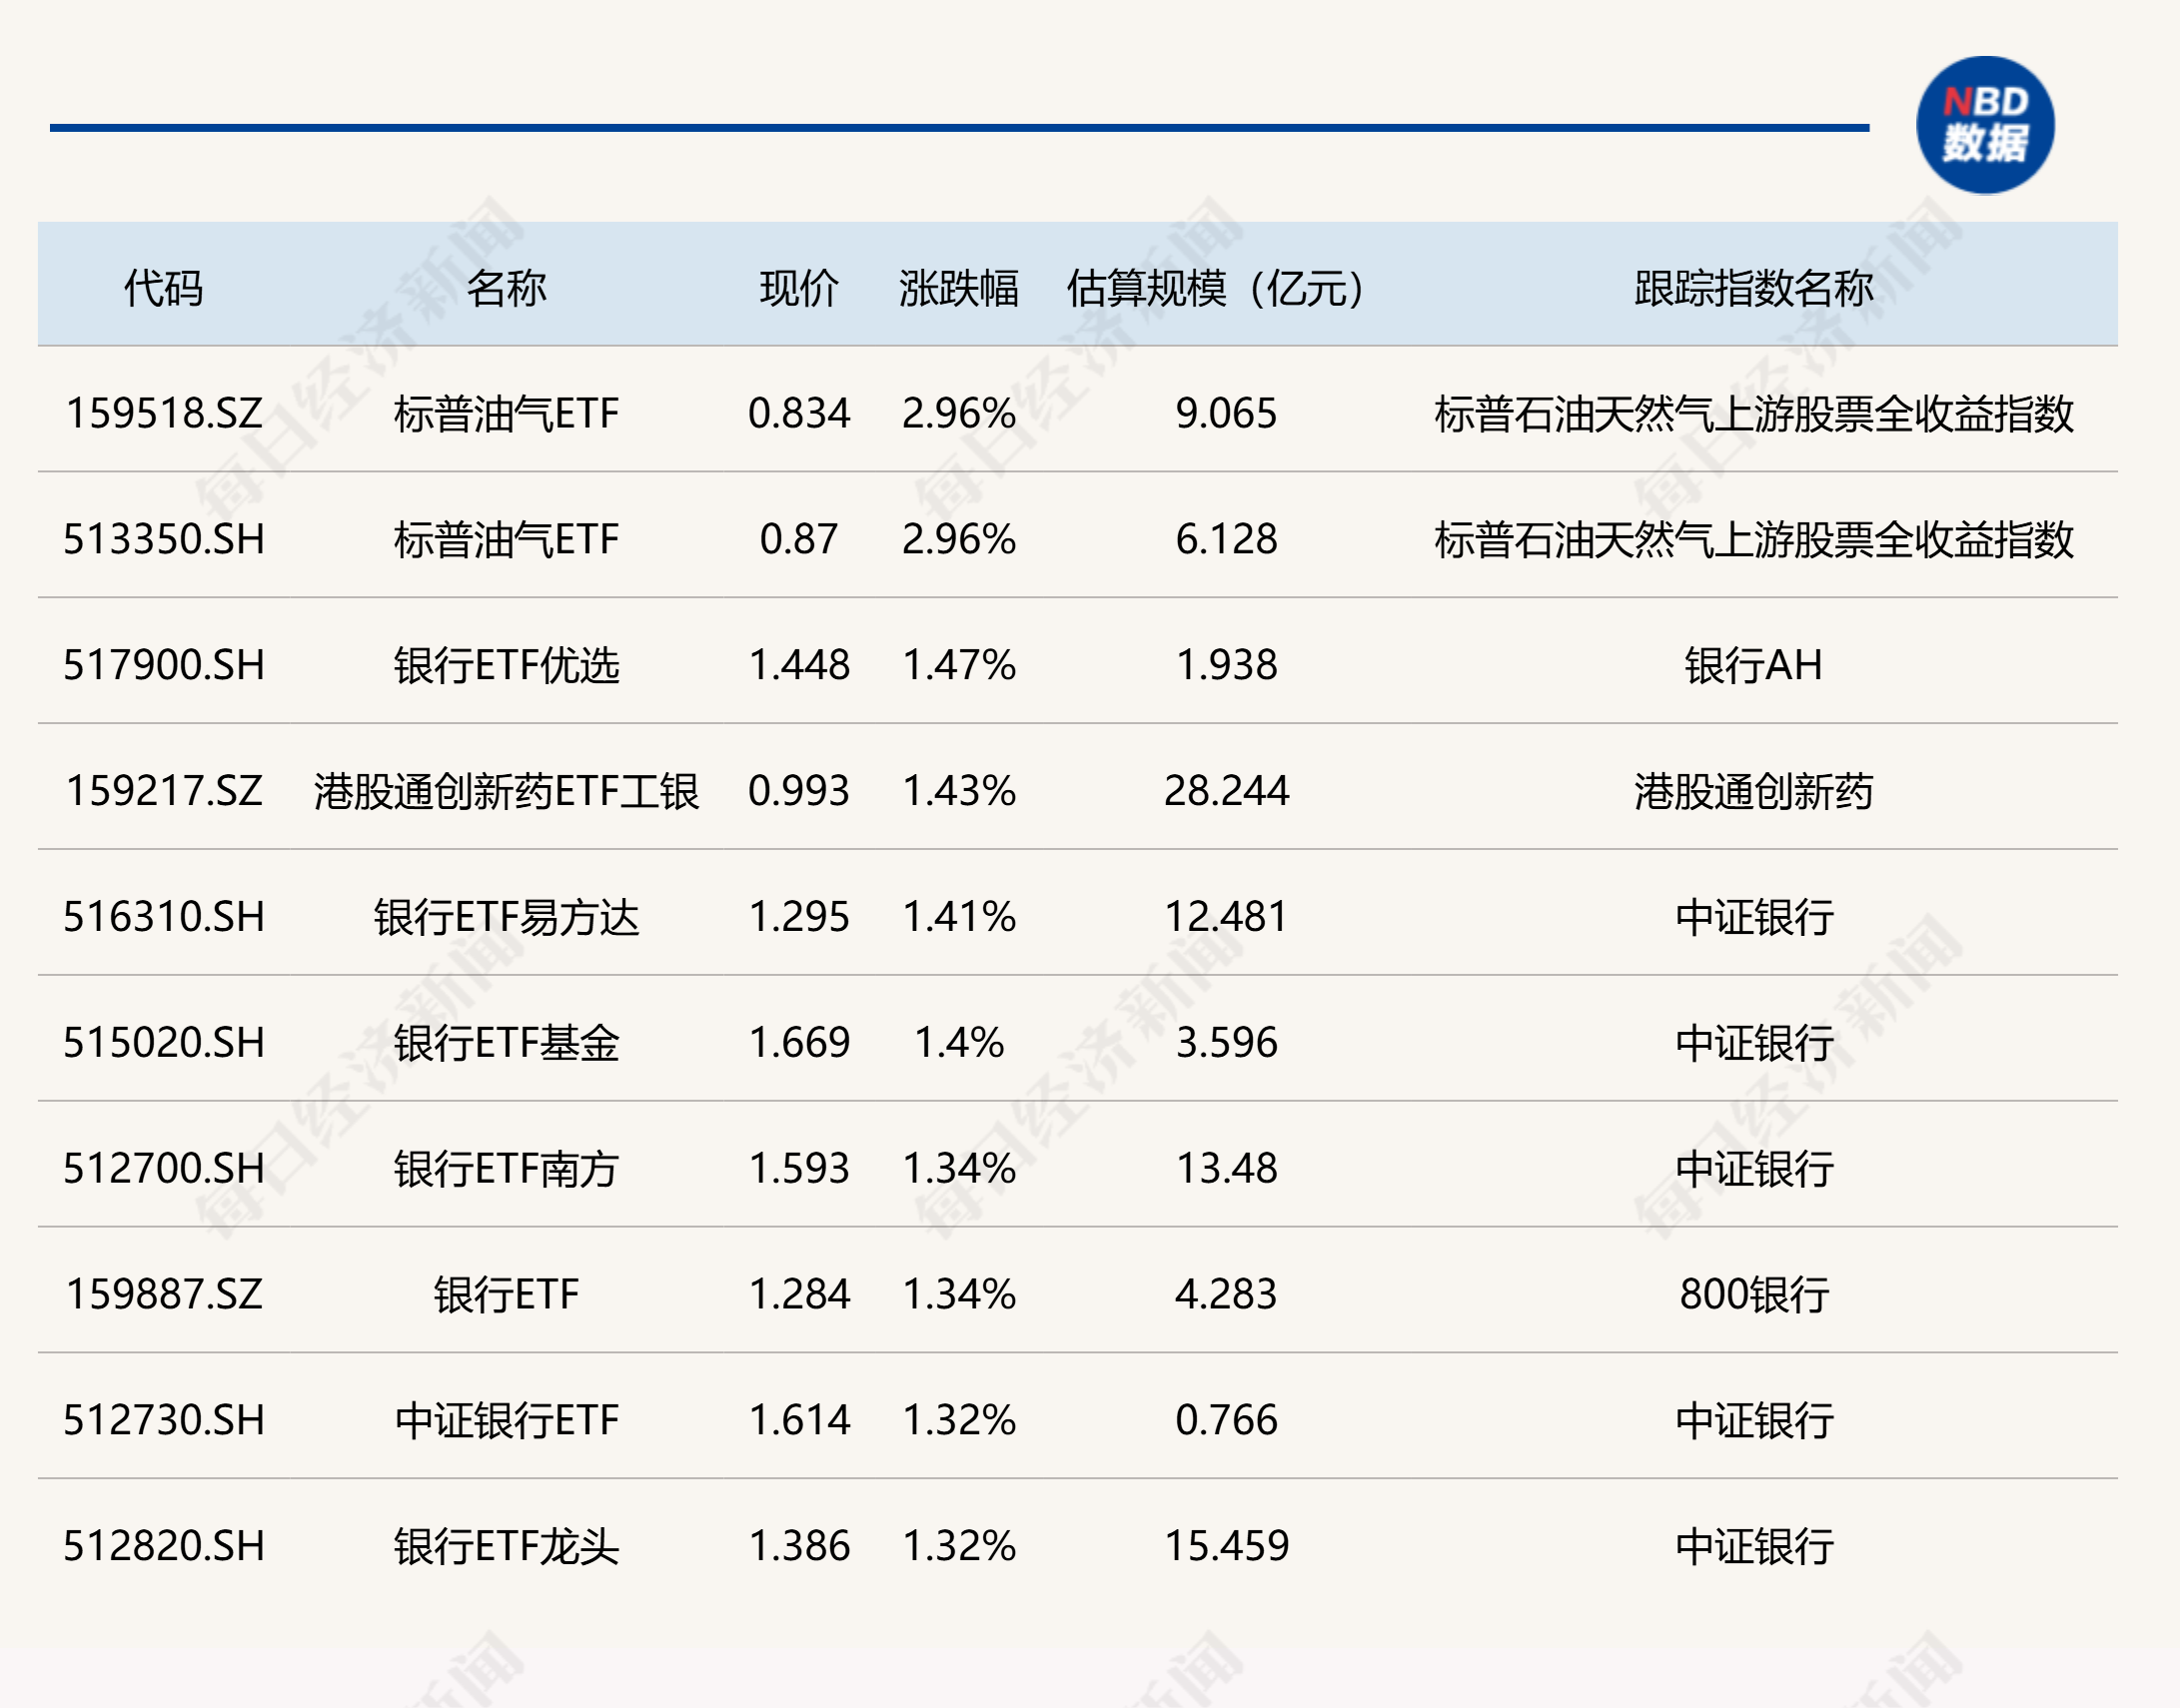Click change 1.43%

click(x=959, y=791)
